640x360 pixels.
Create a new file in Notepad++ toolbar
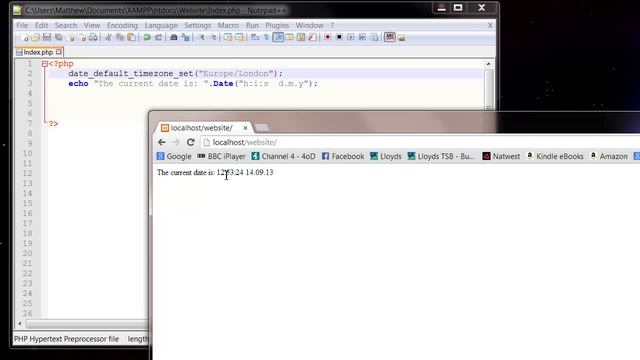pyautogui.click(x=25, y=38)
